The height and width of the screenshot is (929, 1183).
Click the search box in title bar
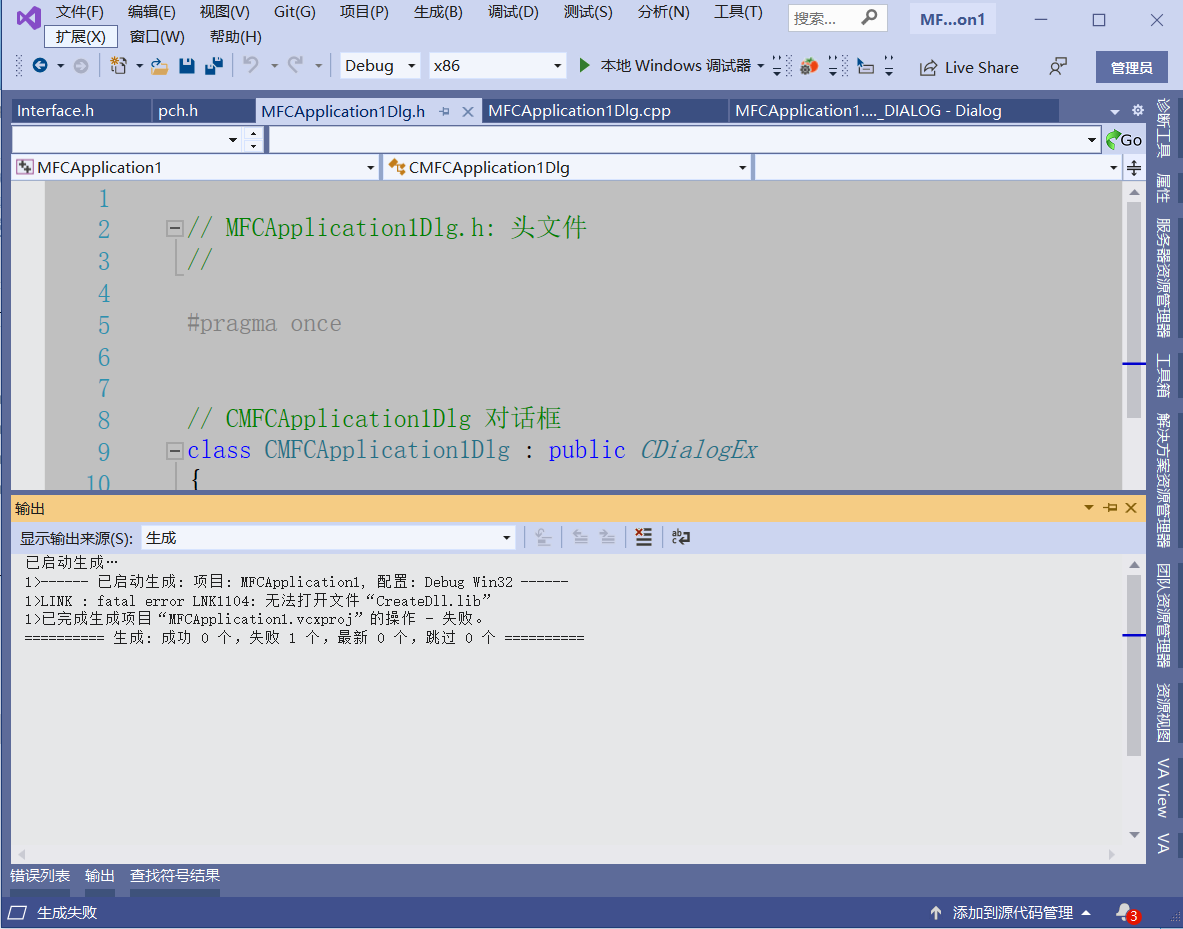[x=837, y=18]
